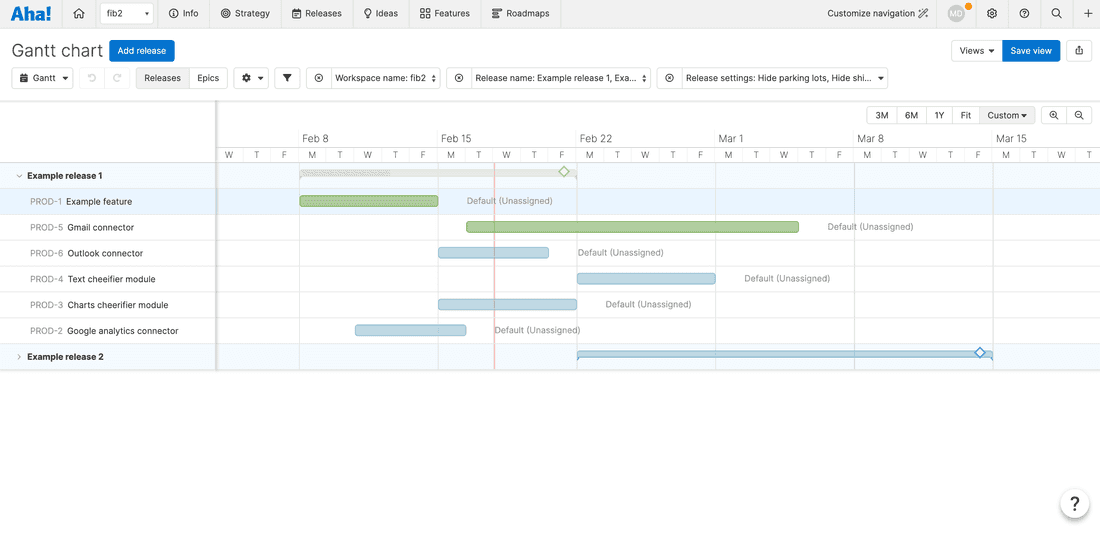The height and width of the screenshot is (540, 1100).
Task: Click the Example feature green bar
Action: tap(369, 201)
